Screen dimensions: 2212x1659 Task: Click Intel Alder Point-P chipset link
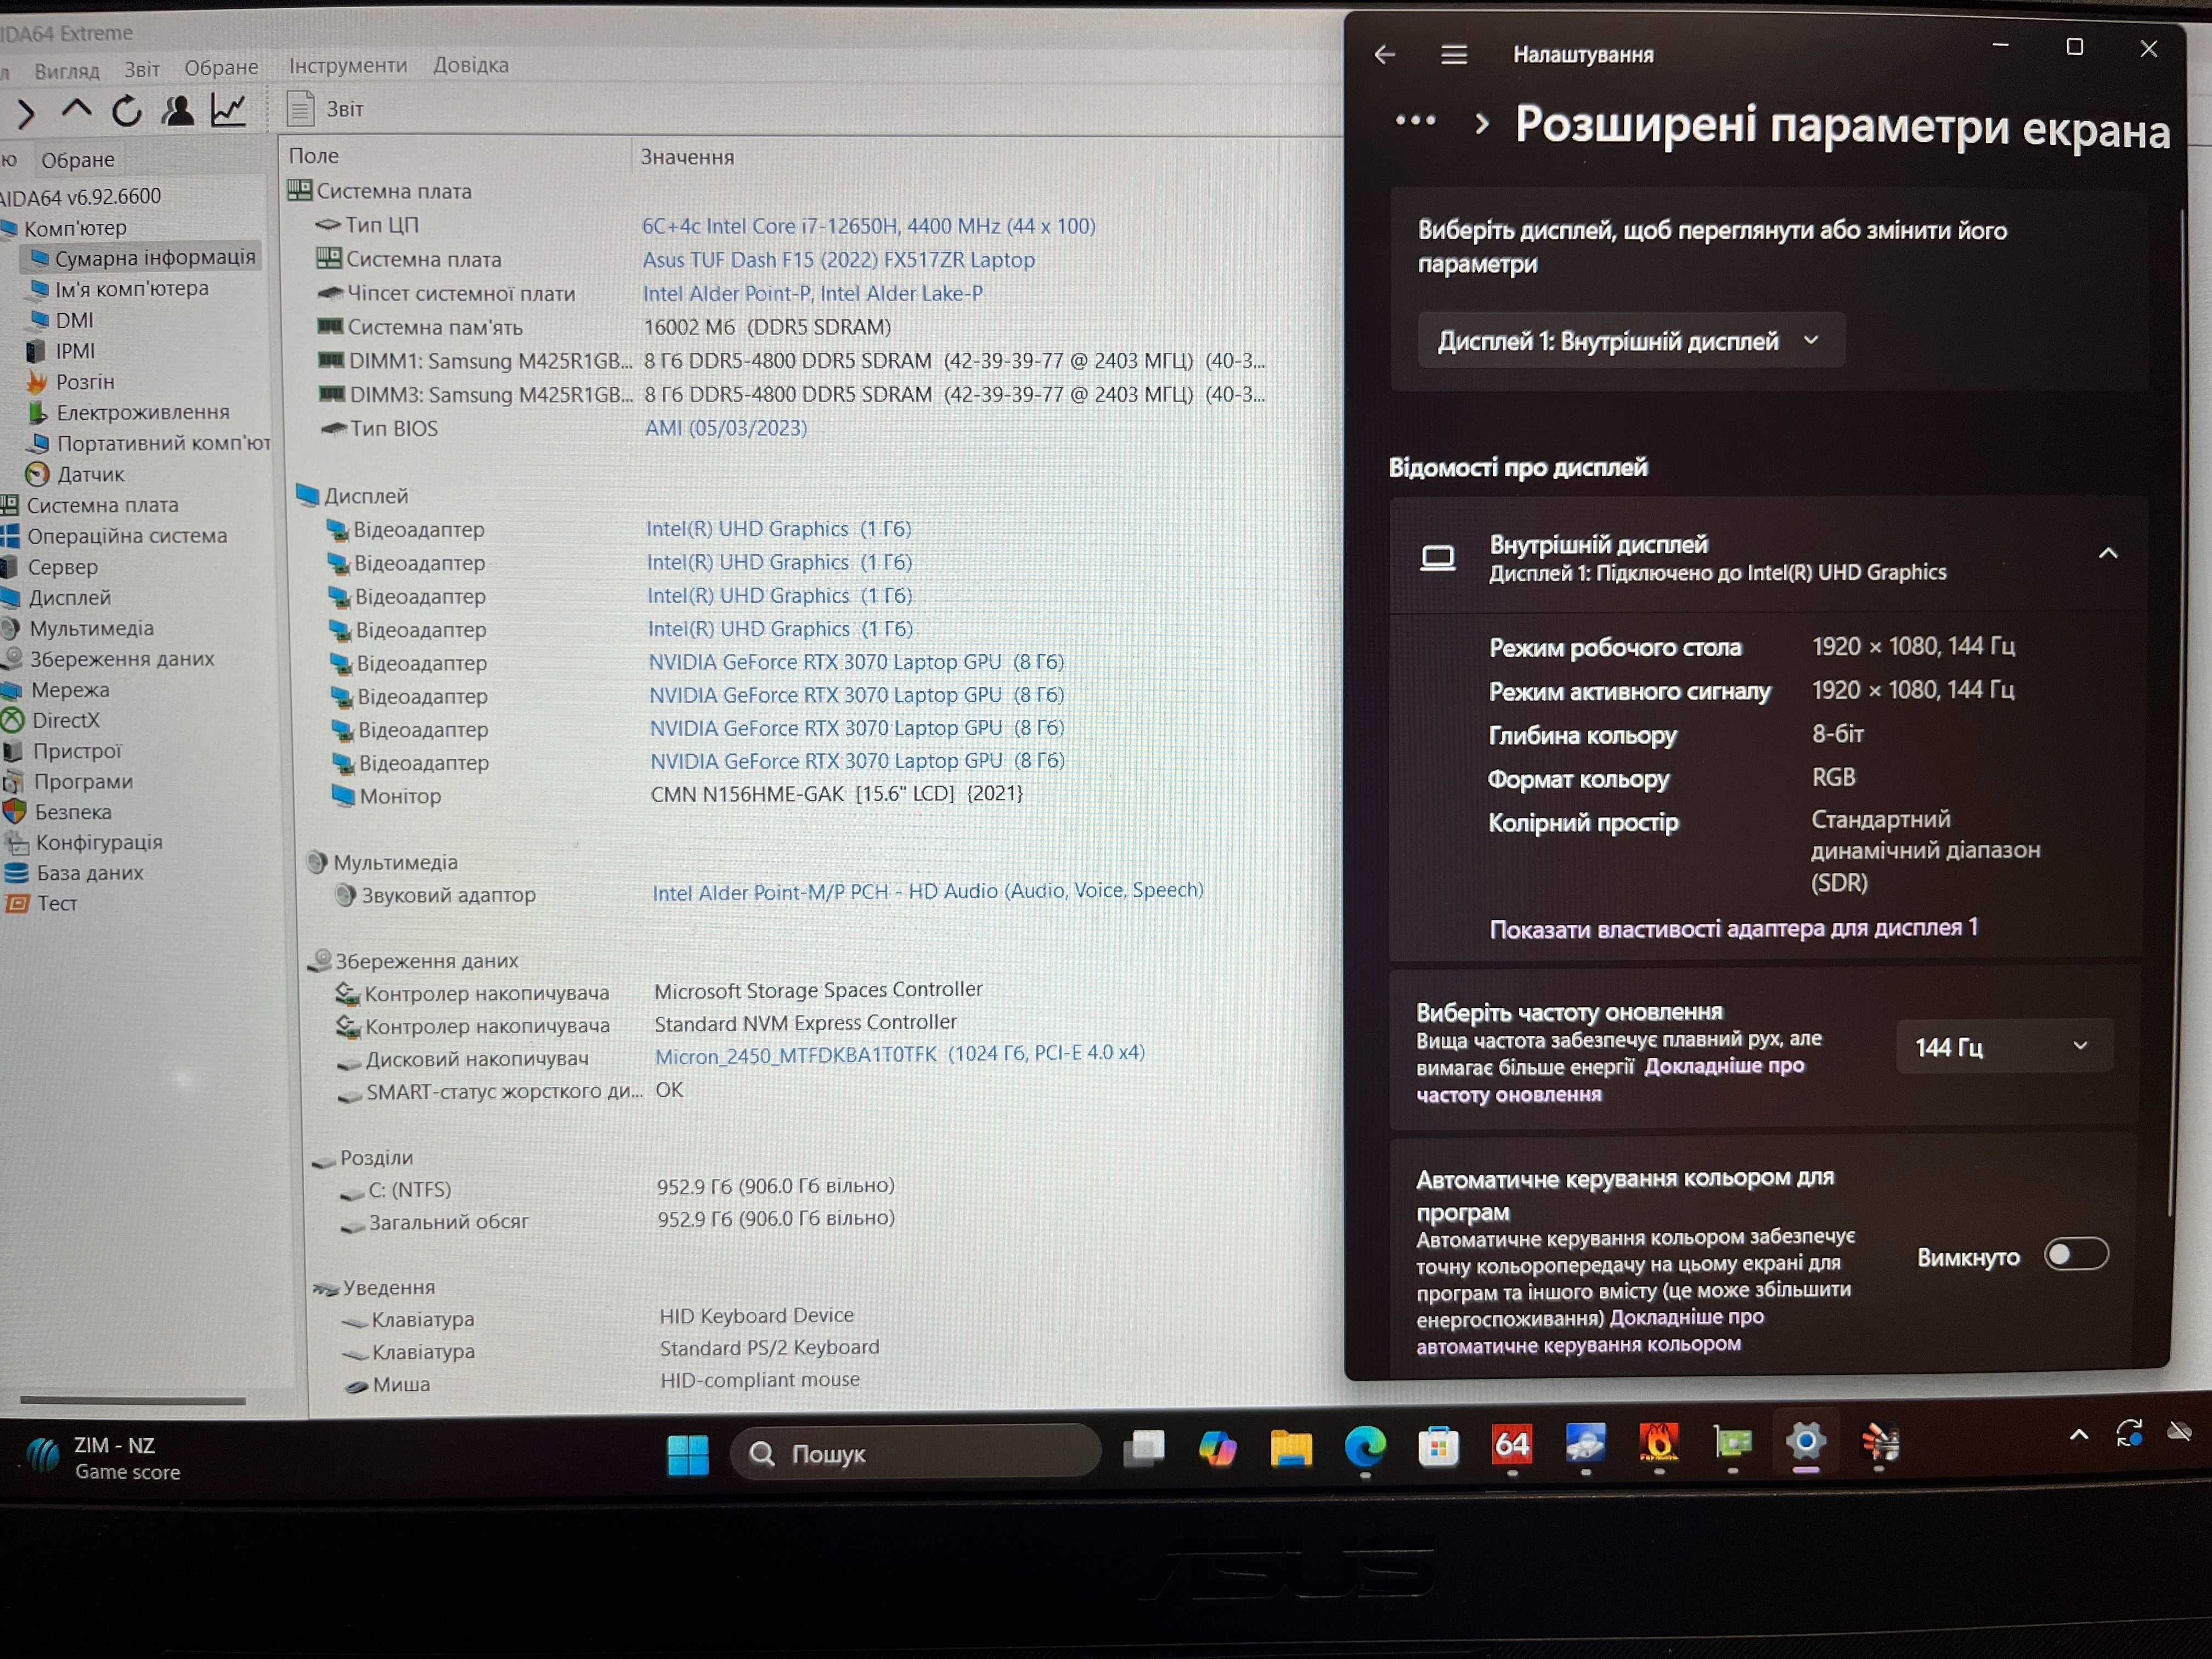pos(812,293)
